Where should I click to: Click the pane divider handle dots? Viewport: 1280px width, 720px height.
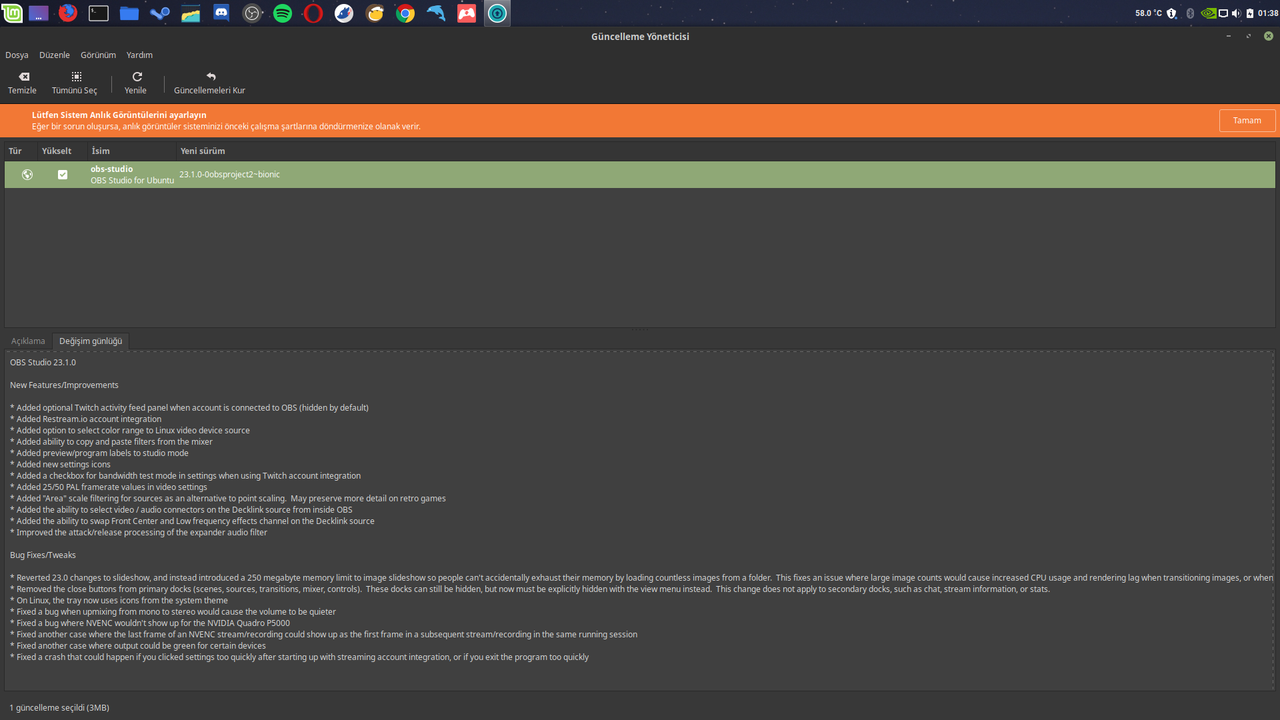click(x=640, y=329)
